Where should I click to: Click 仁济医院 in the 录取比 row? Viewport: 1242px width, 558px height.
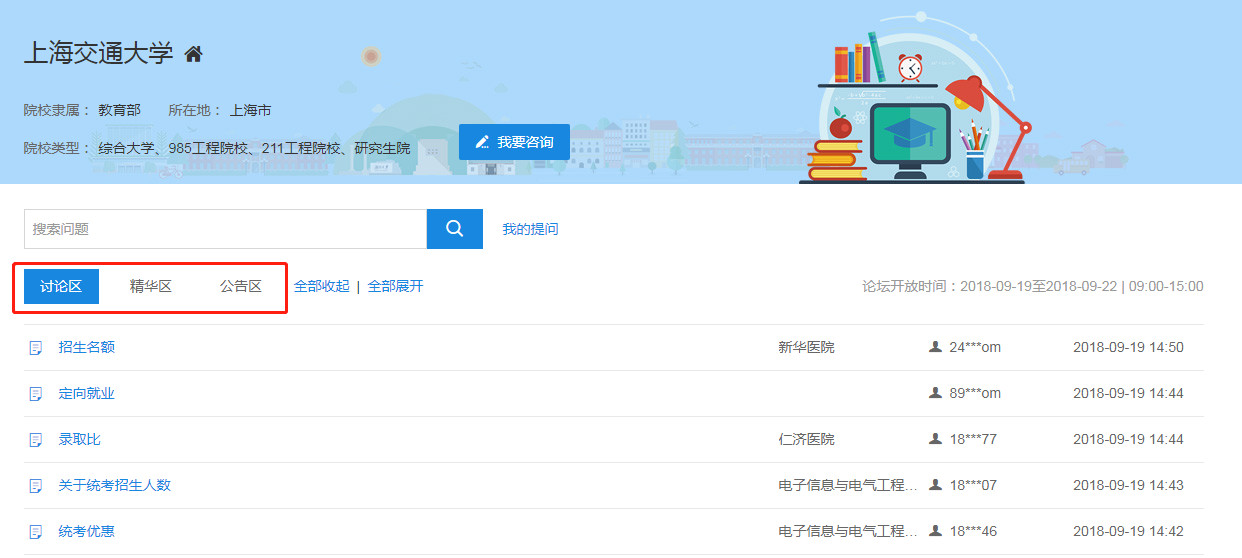click(x=806, y=439)
